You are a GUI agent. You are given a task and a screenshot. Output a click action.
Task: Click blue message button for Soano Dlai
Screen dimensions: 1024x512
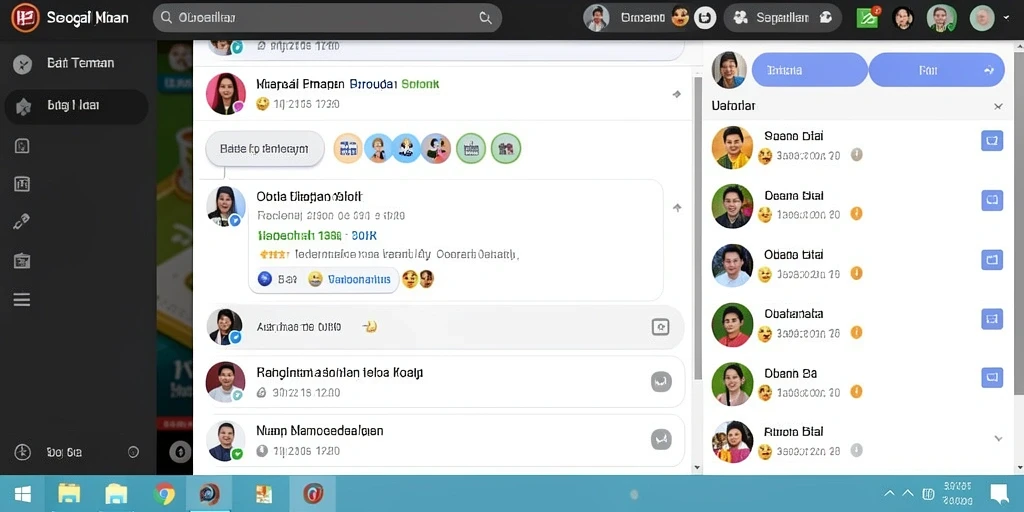pos(992,140)
